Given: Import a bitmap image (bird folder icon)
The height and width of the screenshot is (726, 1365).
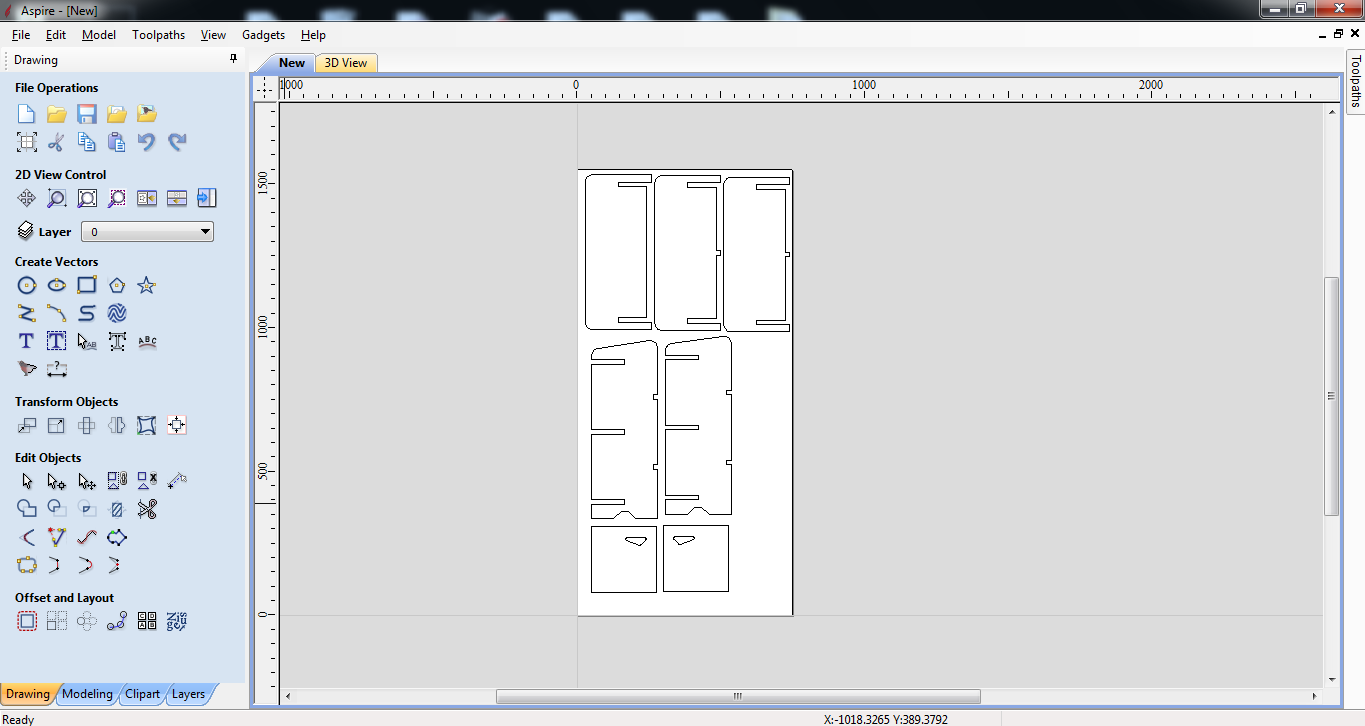Looking at the screenshot, I should click(x=147, y=114).
